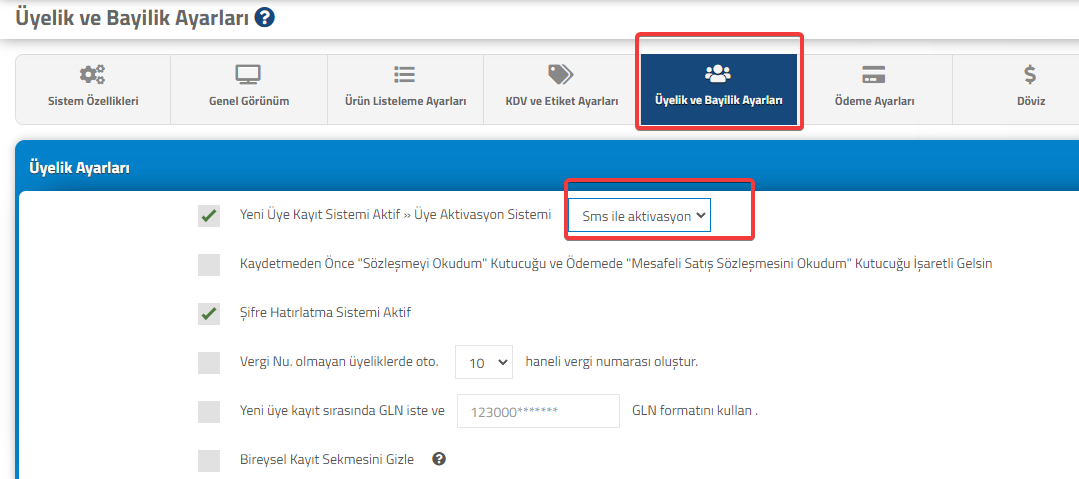Viewport: 1079px width, 479px height.
Task: Open the tax number digit count dropdown
Action: click(484, 362)
